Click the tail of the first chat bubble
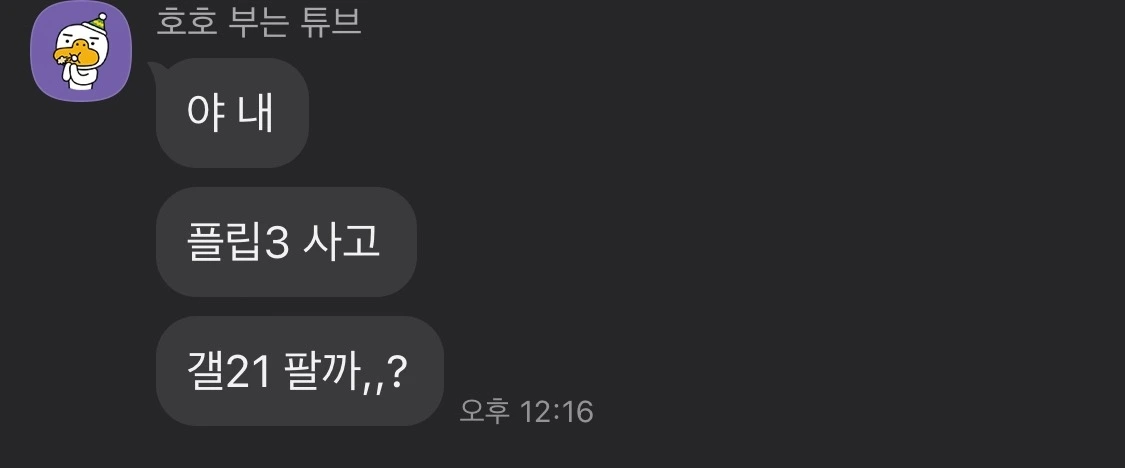 click(156, 68)
